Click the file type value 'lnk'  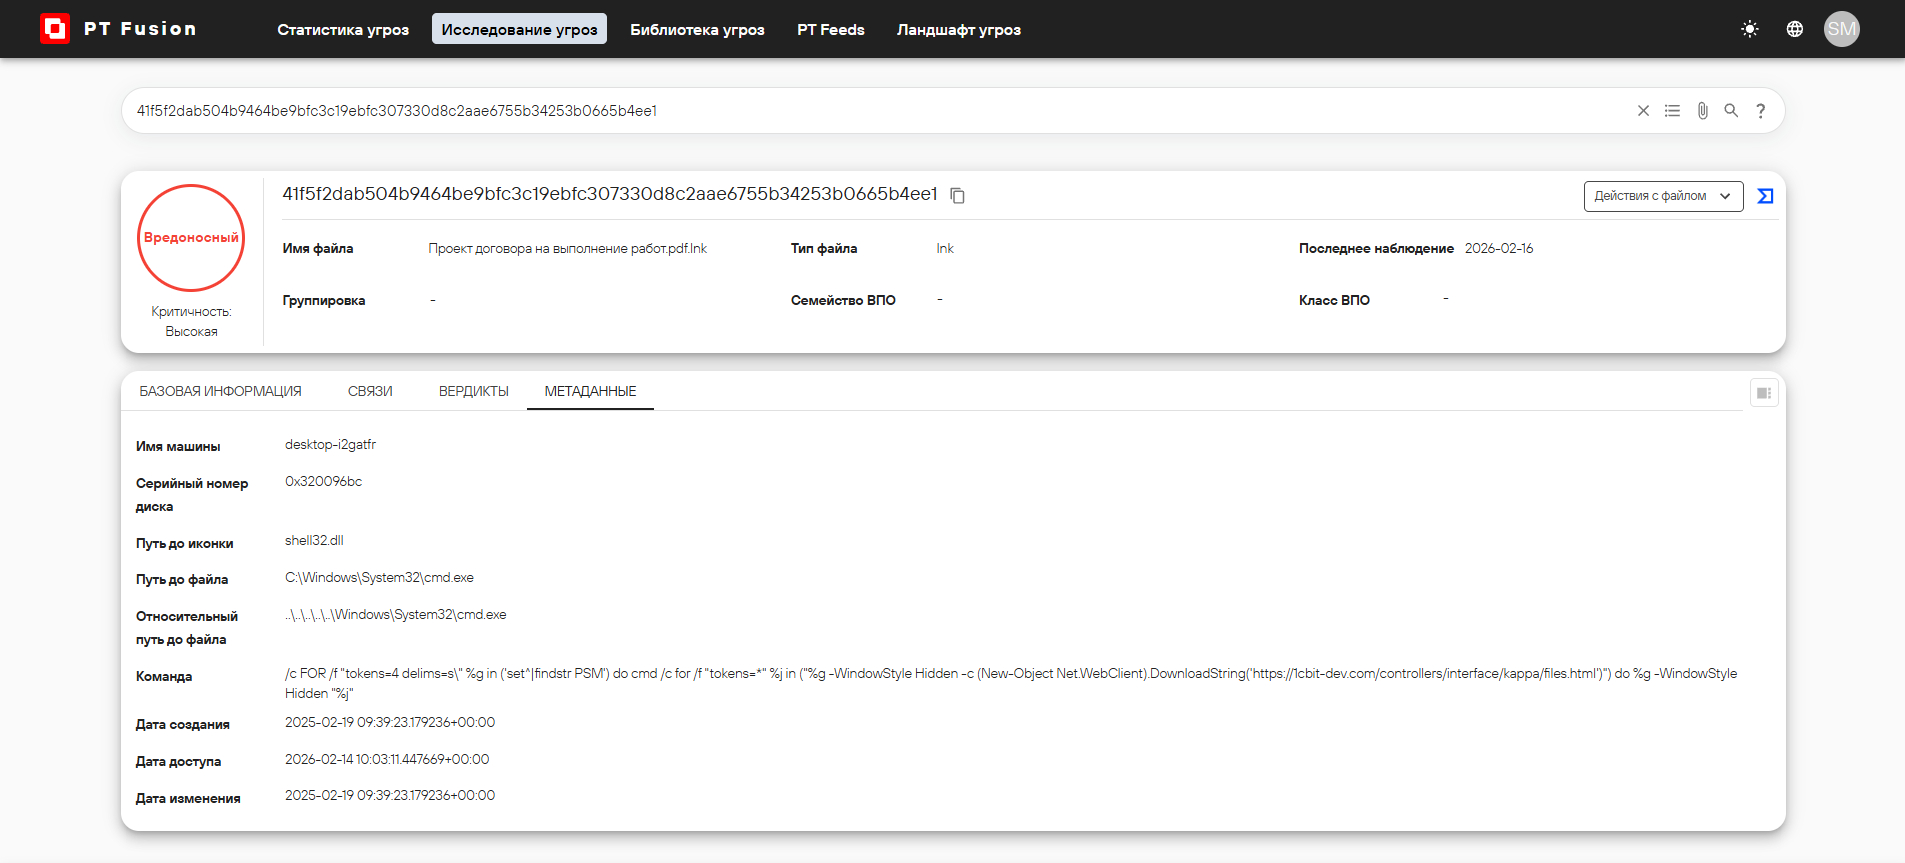[945, 248]
